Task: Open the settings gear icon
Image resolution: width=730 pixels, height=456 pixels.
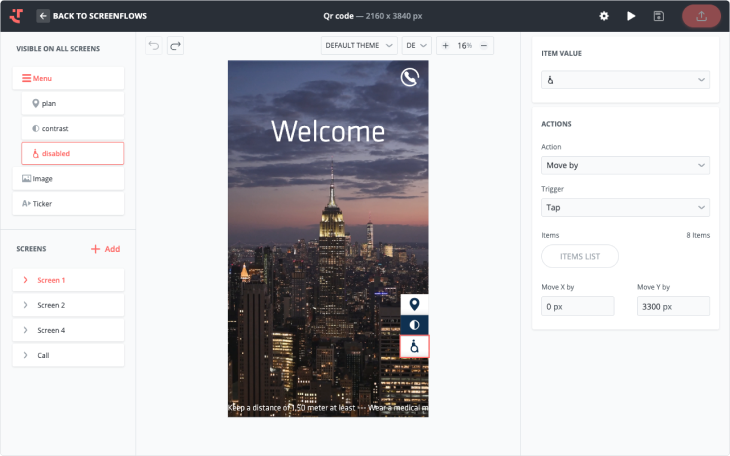Action: pyautogui.click(x=604, y=16)
